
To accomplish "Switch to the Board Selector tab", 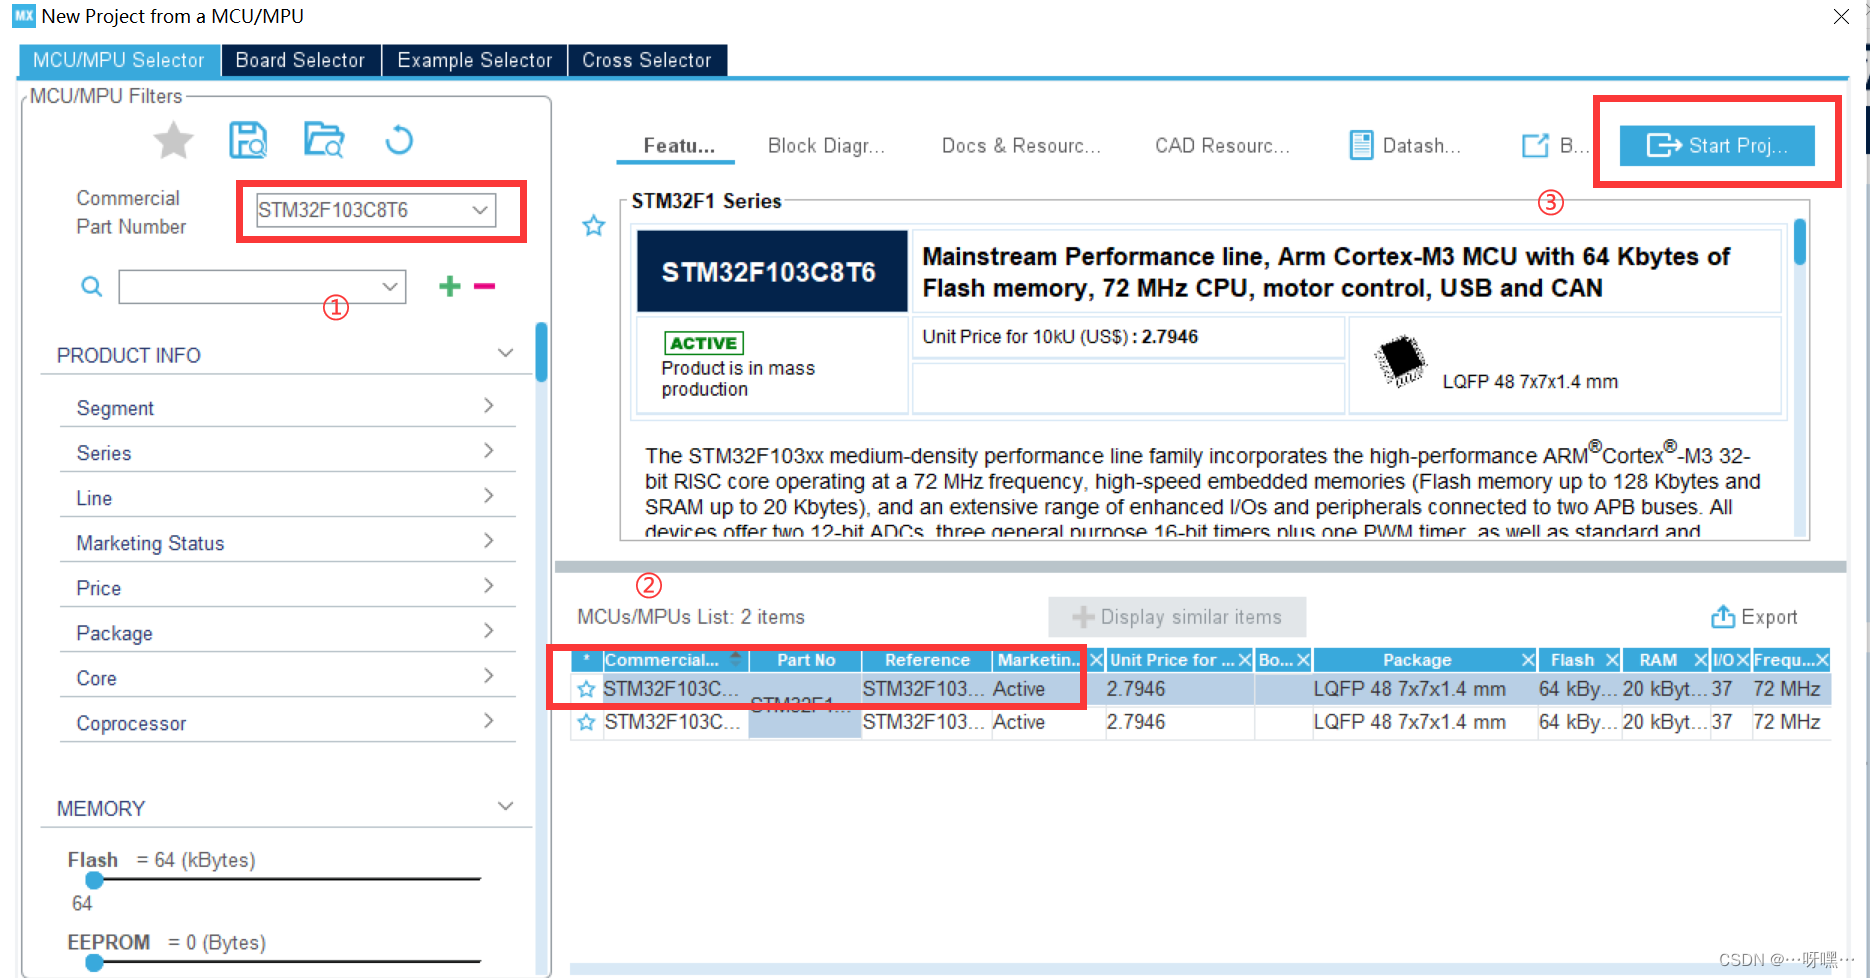I will [x=300, y=60].
